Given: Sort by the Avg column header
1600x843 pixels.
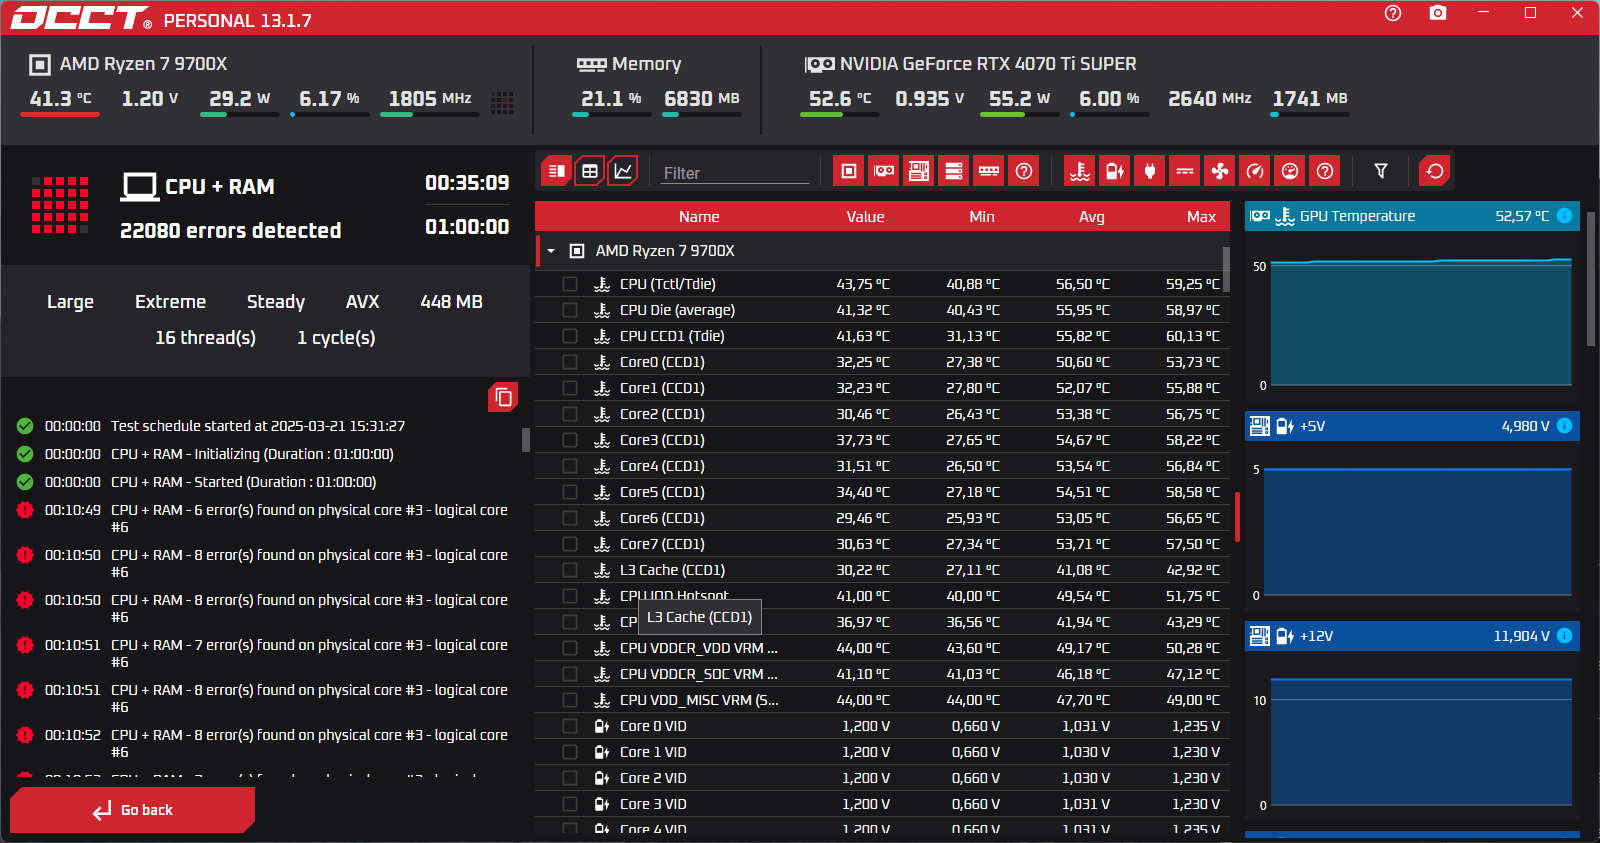Looking at the screenshot, I should 1092,217.
